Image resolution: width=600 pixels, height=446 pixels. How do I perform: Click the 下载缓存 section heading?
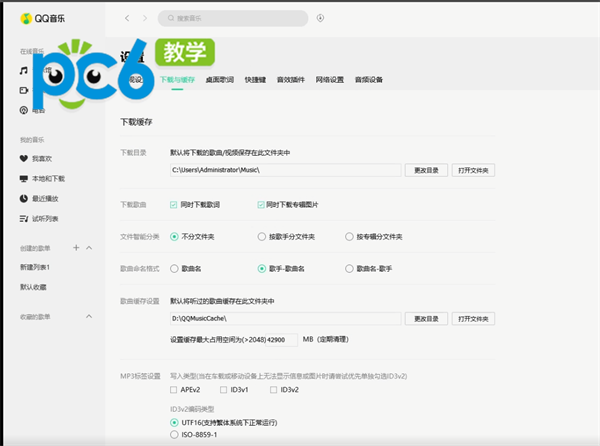137,122
